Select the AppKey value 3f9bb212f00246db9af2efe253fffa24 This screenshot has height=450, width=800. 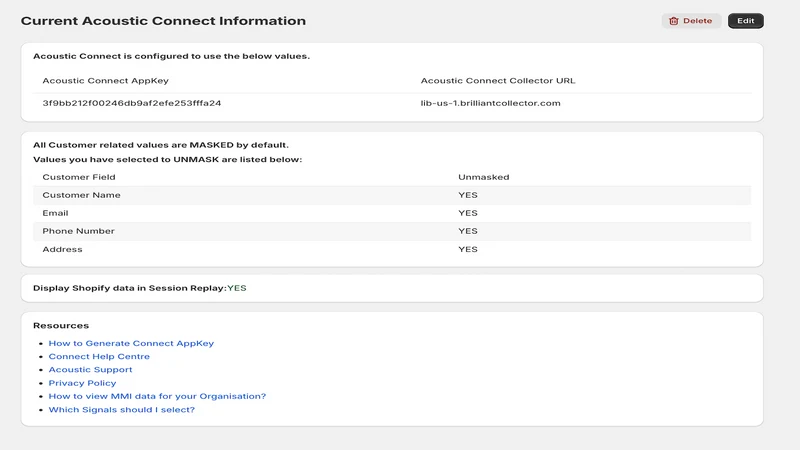132,103
